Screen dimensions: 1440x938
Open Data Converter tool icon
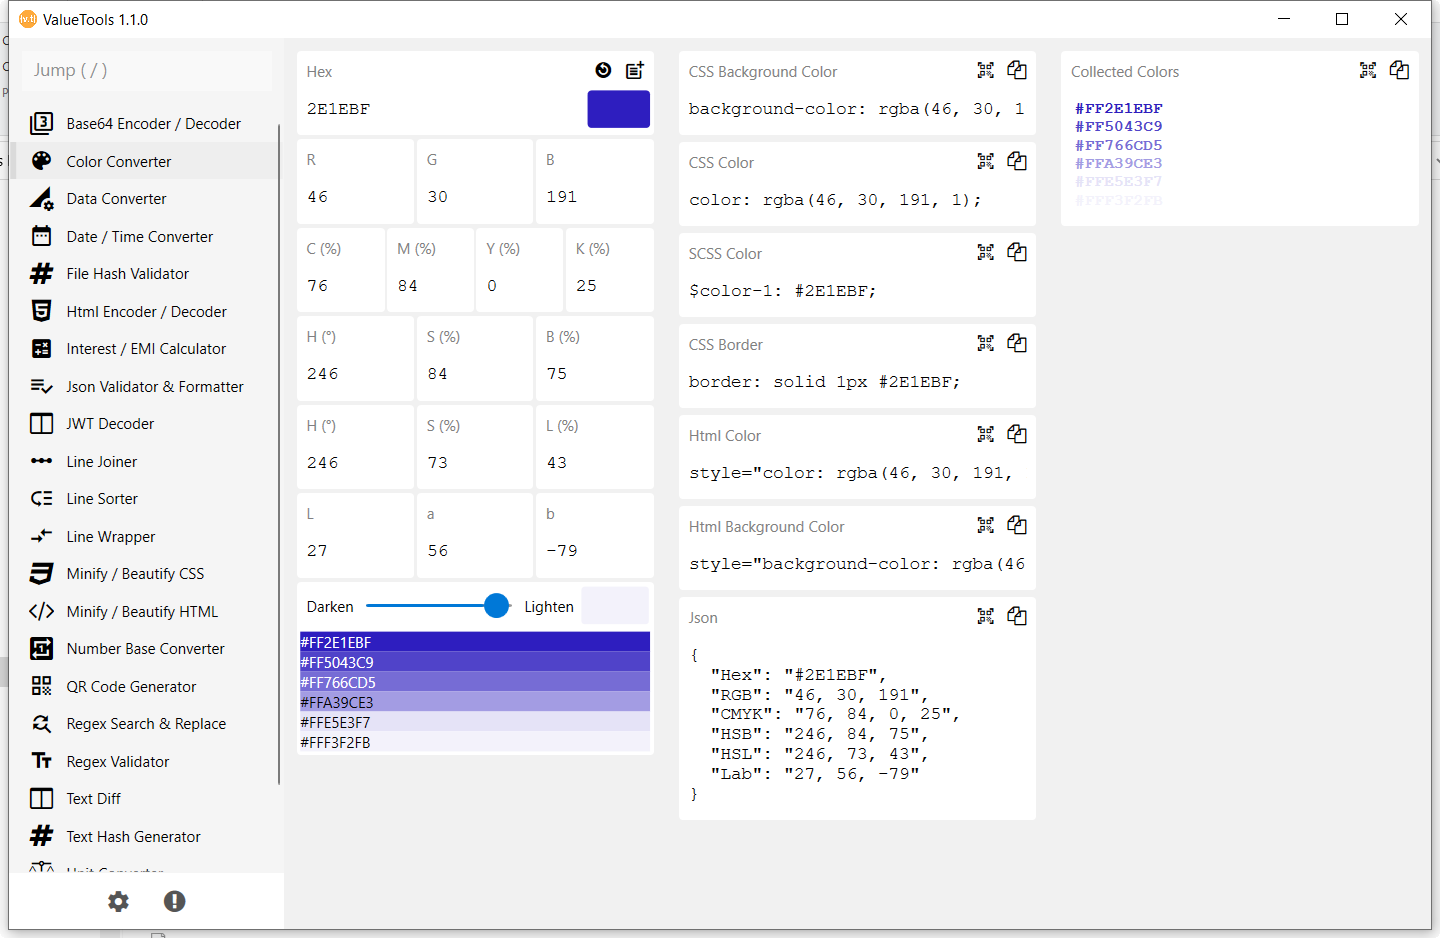pyautogui.click(x=41, y=199)
